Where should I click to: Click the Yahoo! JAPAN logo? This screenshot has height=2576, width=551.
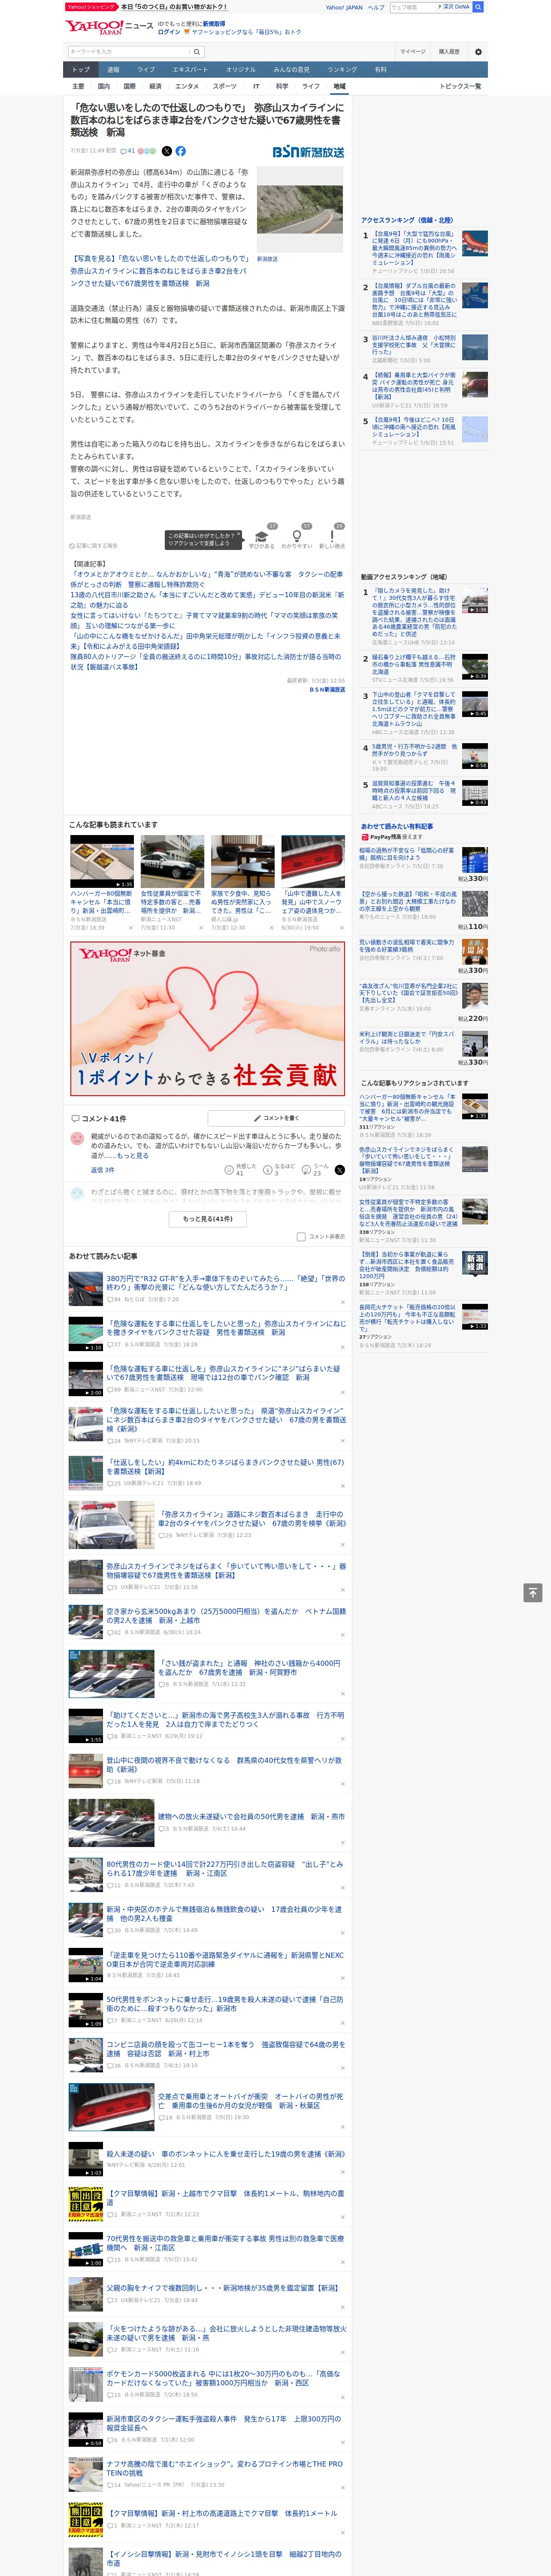(95, 27)
